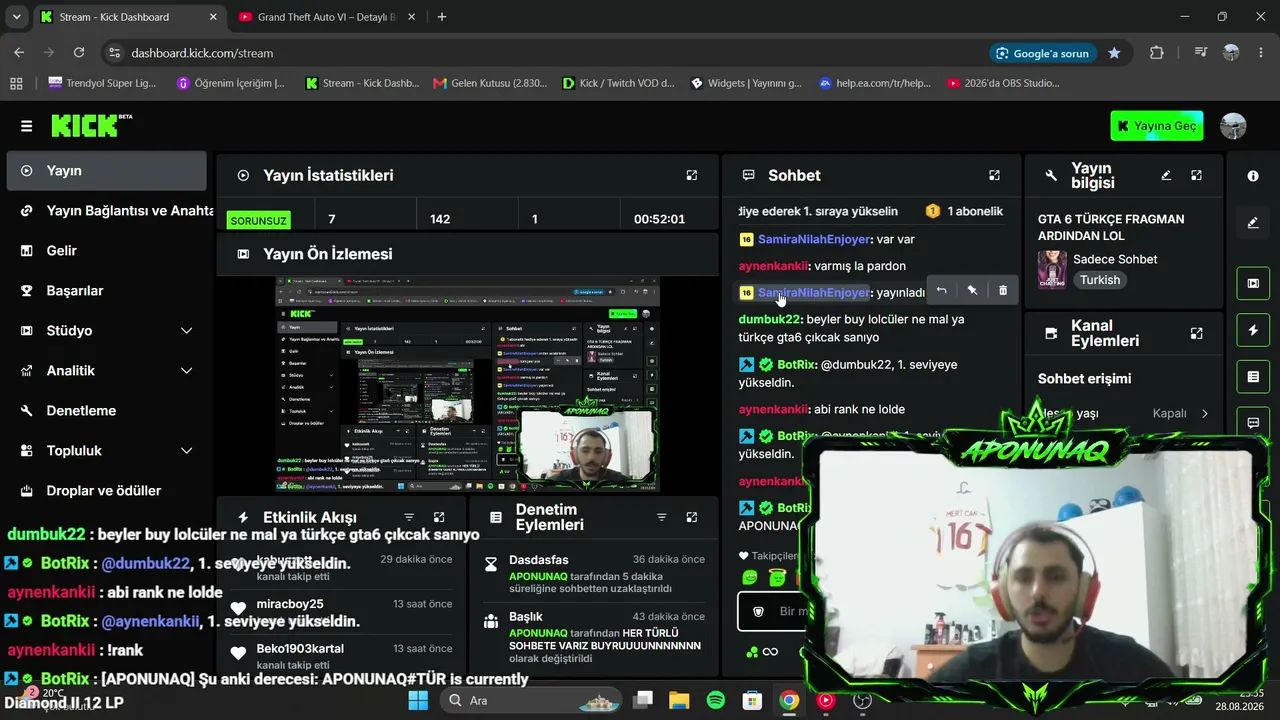
Task: Toggle the activity feed lightning widget in the right rail
Action: pyautogui.click(x=1253, y=330)
